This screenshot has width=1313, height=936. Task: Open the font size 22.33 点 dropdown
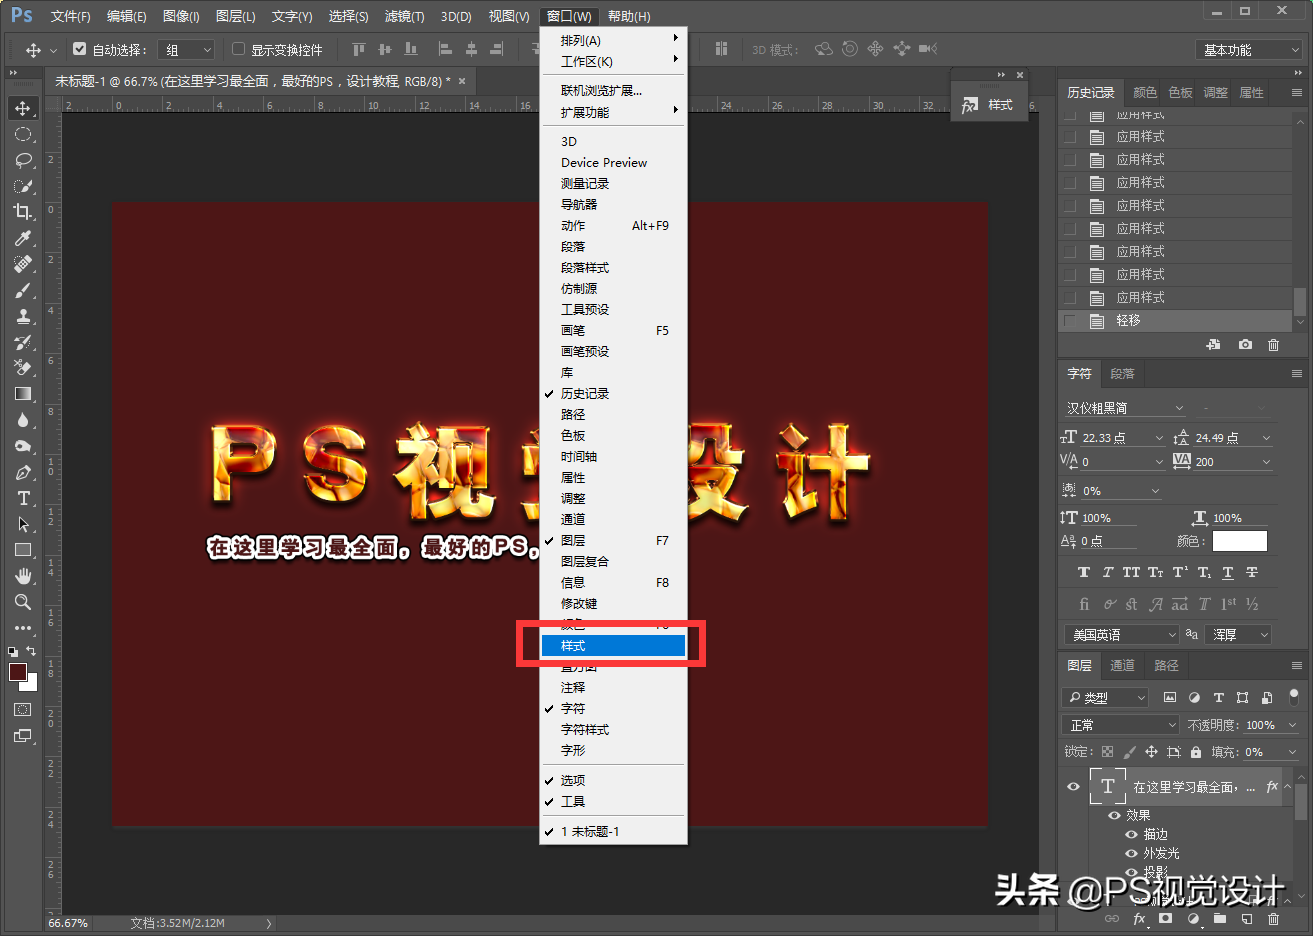point(1159,438)
